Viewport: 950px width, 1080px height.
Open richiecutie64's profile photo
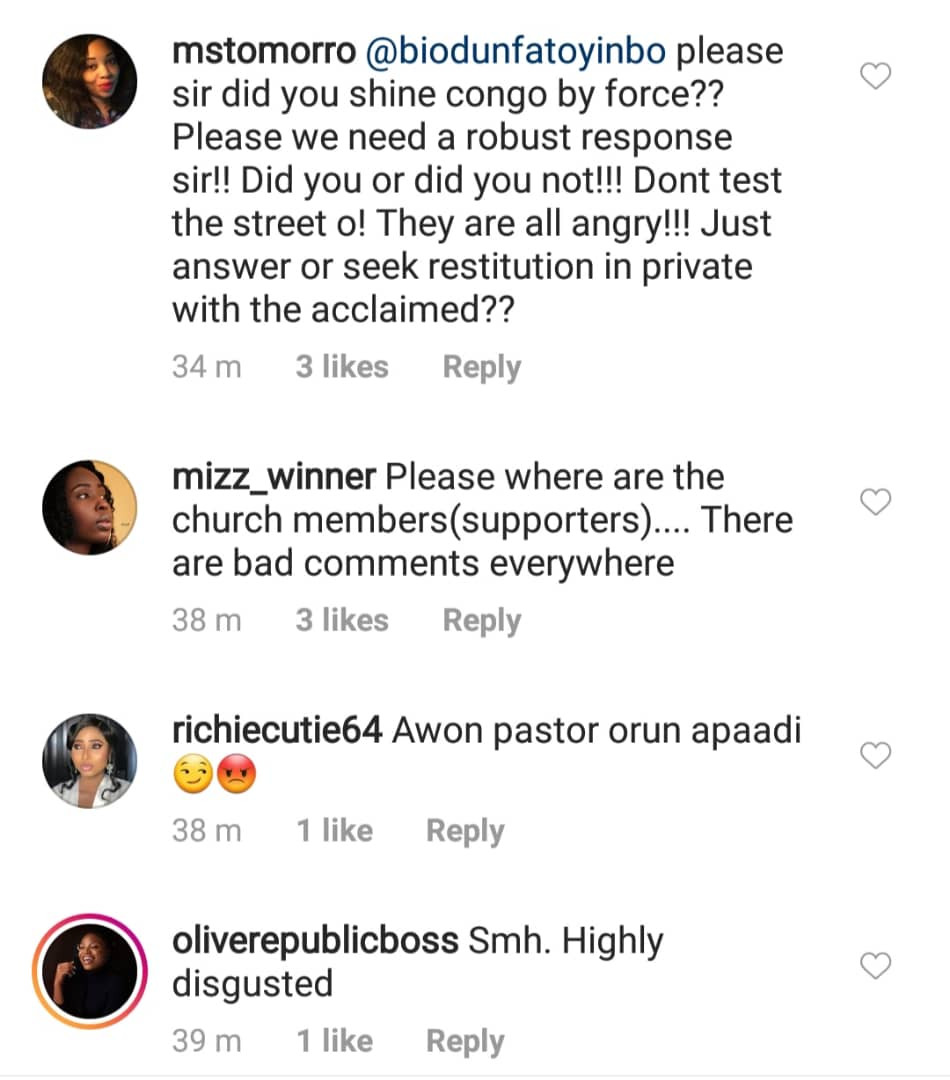89,761
